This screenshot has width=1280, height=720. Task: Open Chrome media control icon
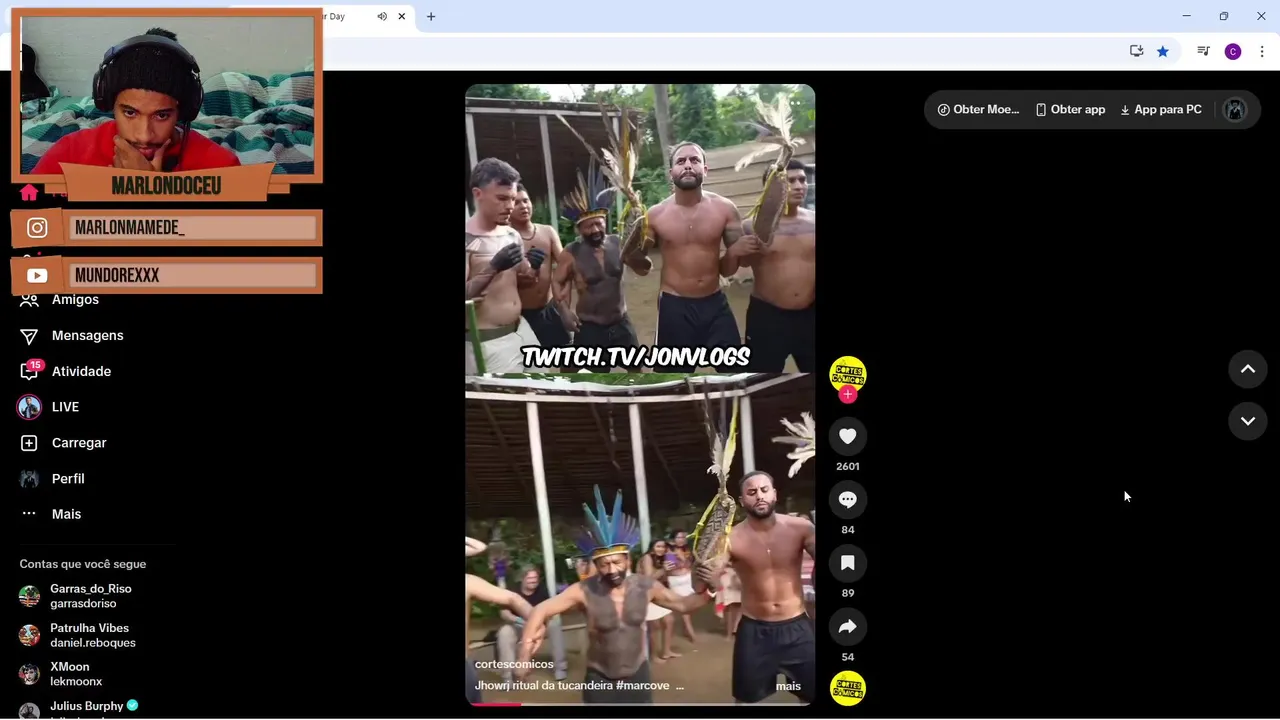point(1203,51)
